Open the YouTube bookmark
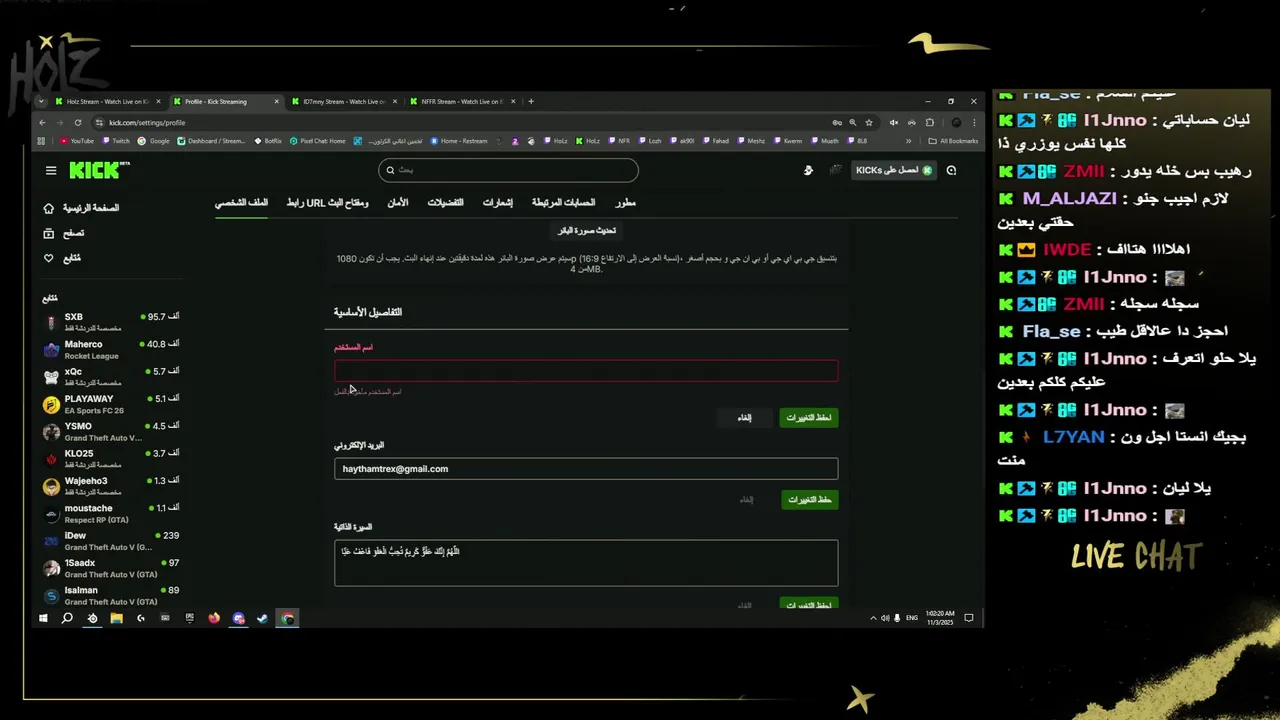The image size is (1280, 720). click(77, 141)
